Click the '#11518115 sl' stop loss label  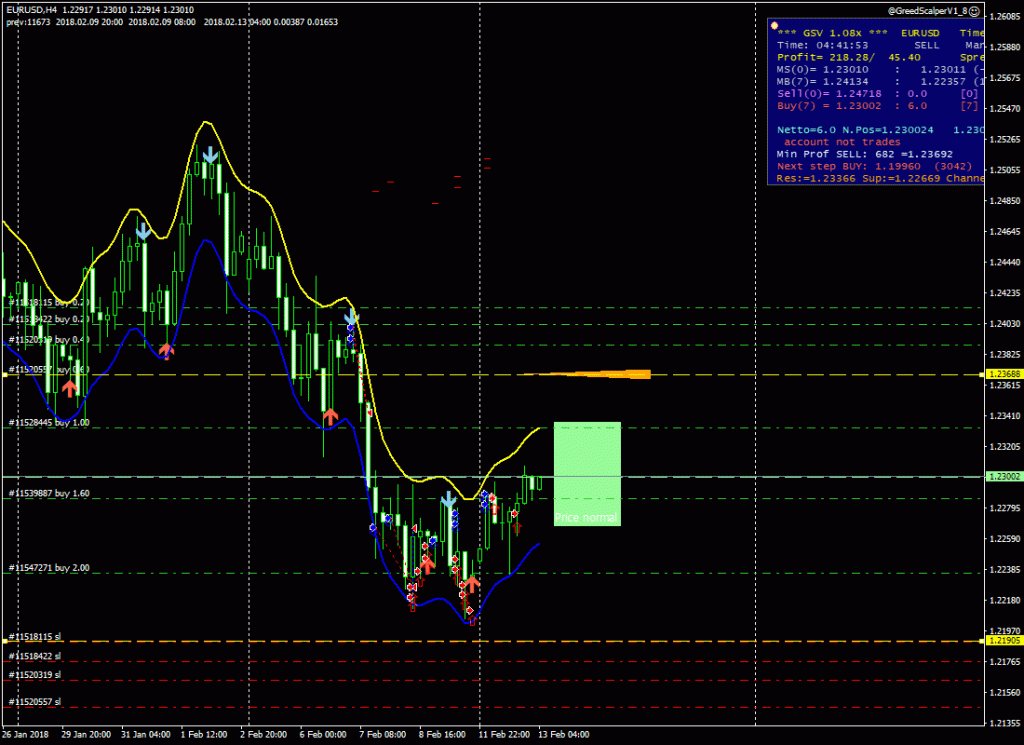click(35, 636)
